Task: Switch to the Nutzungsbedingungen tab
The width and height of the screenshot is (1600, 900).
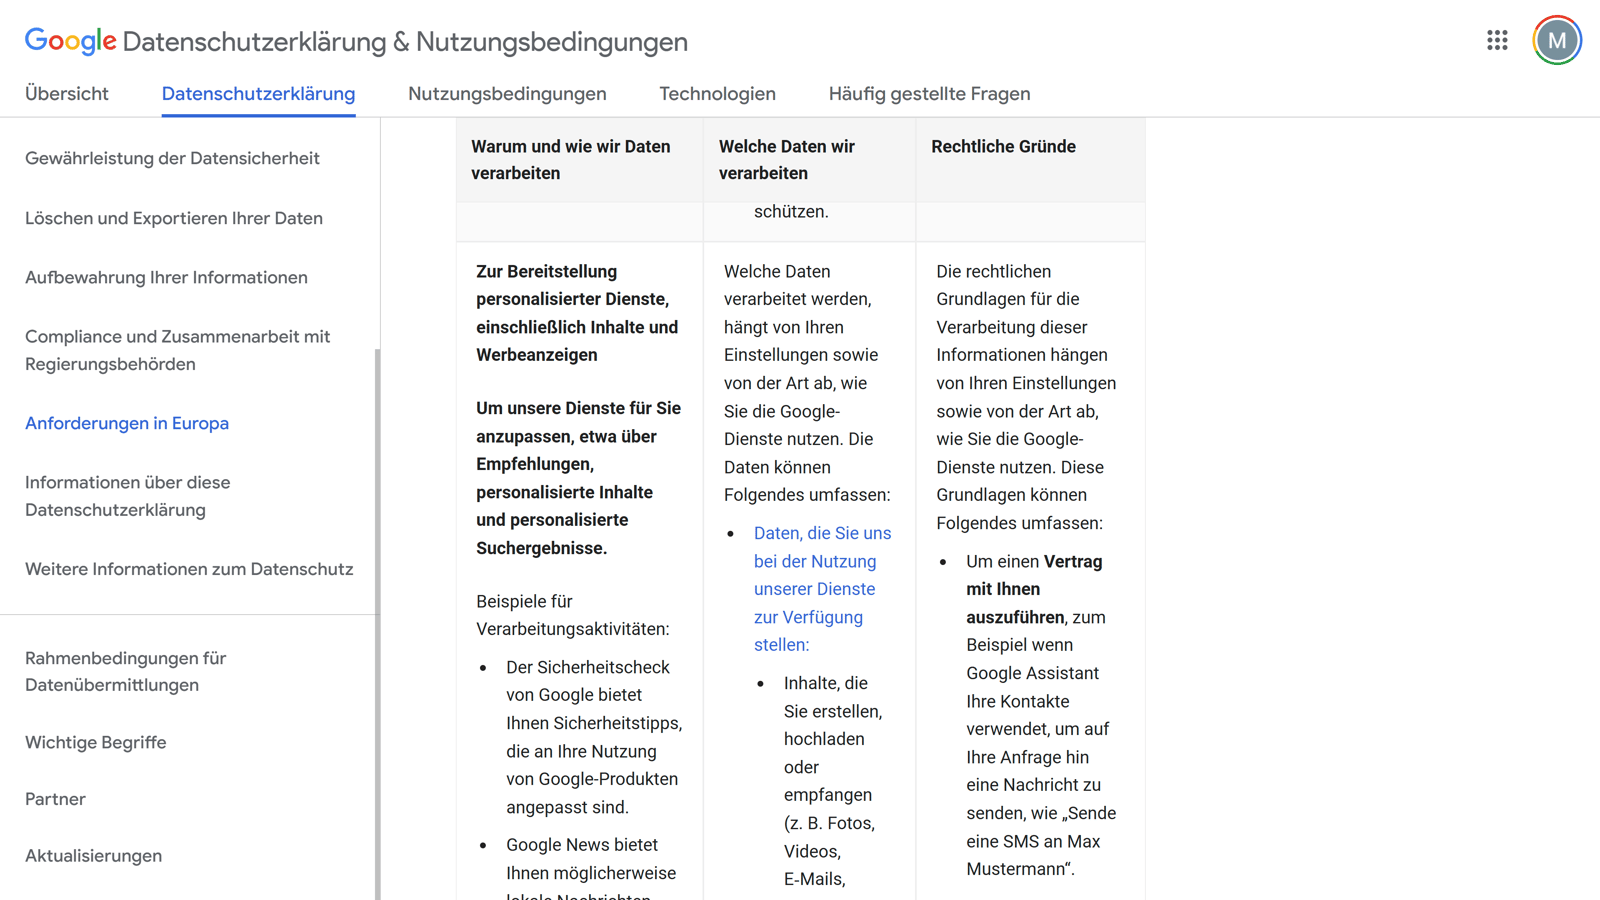Action: coord(506,93)
